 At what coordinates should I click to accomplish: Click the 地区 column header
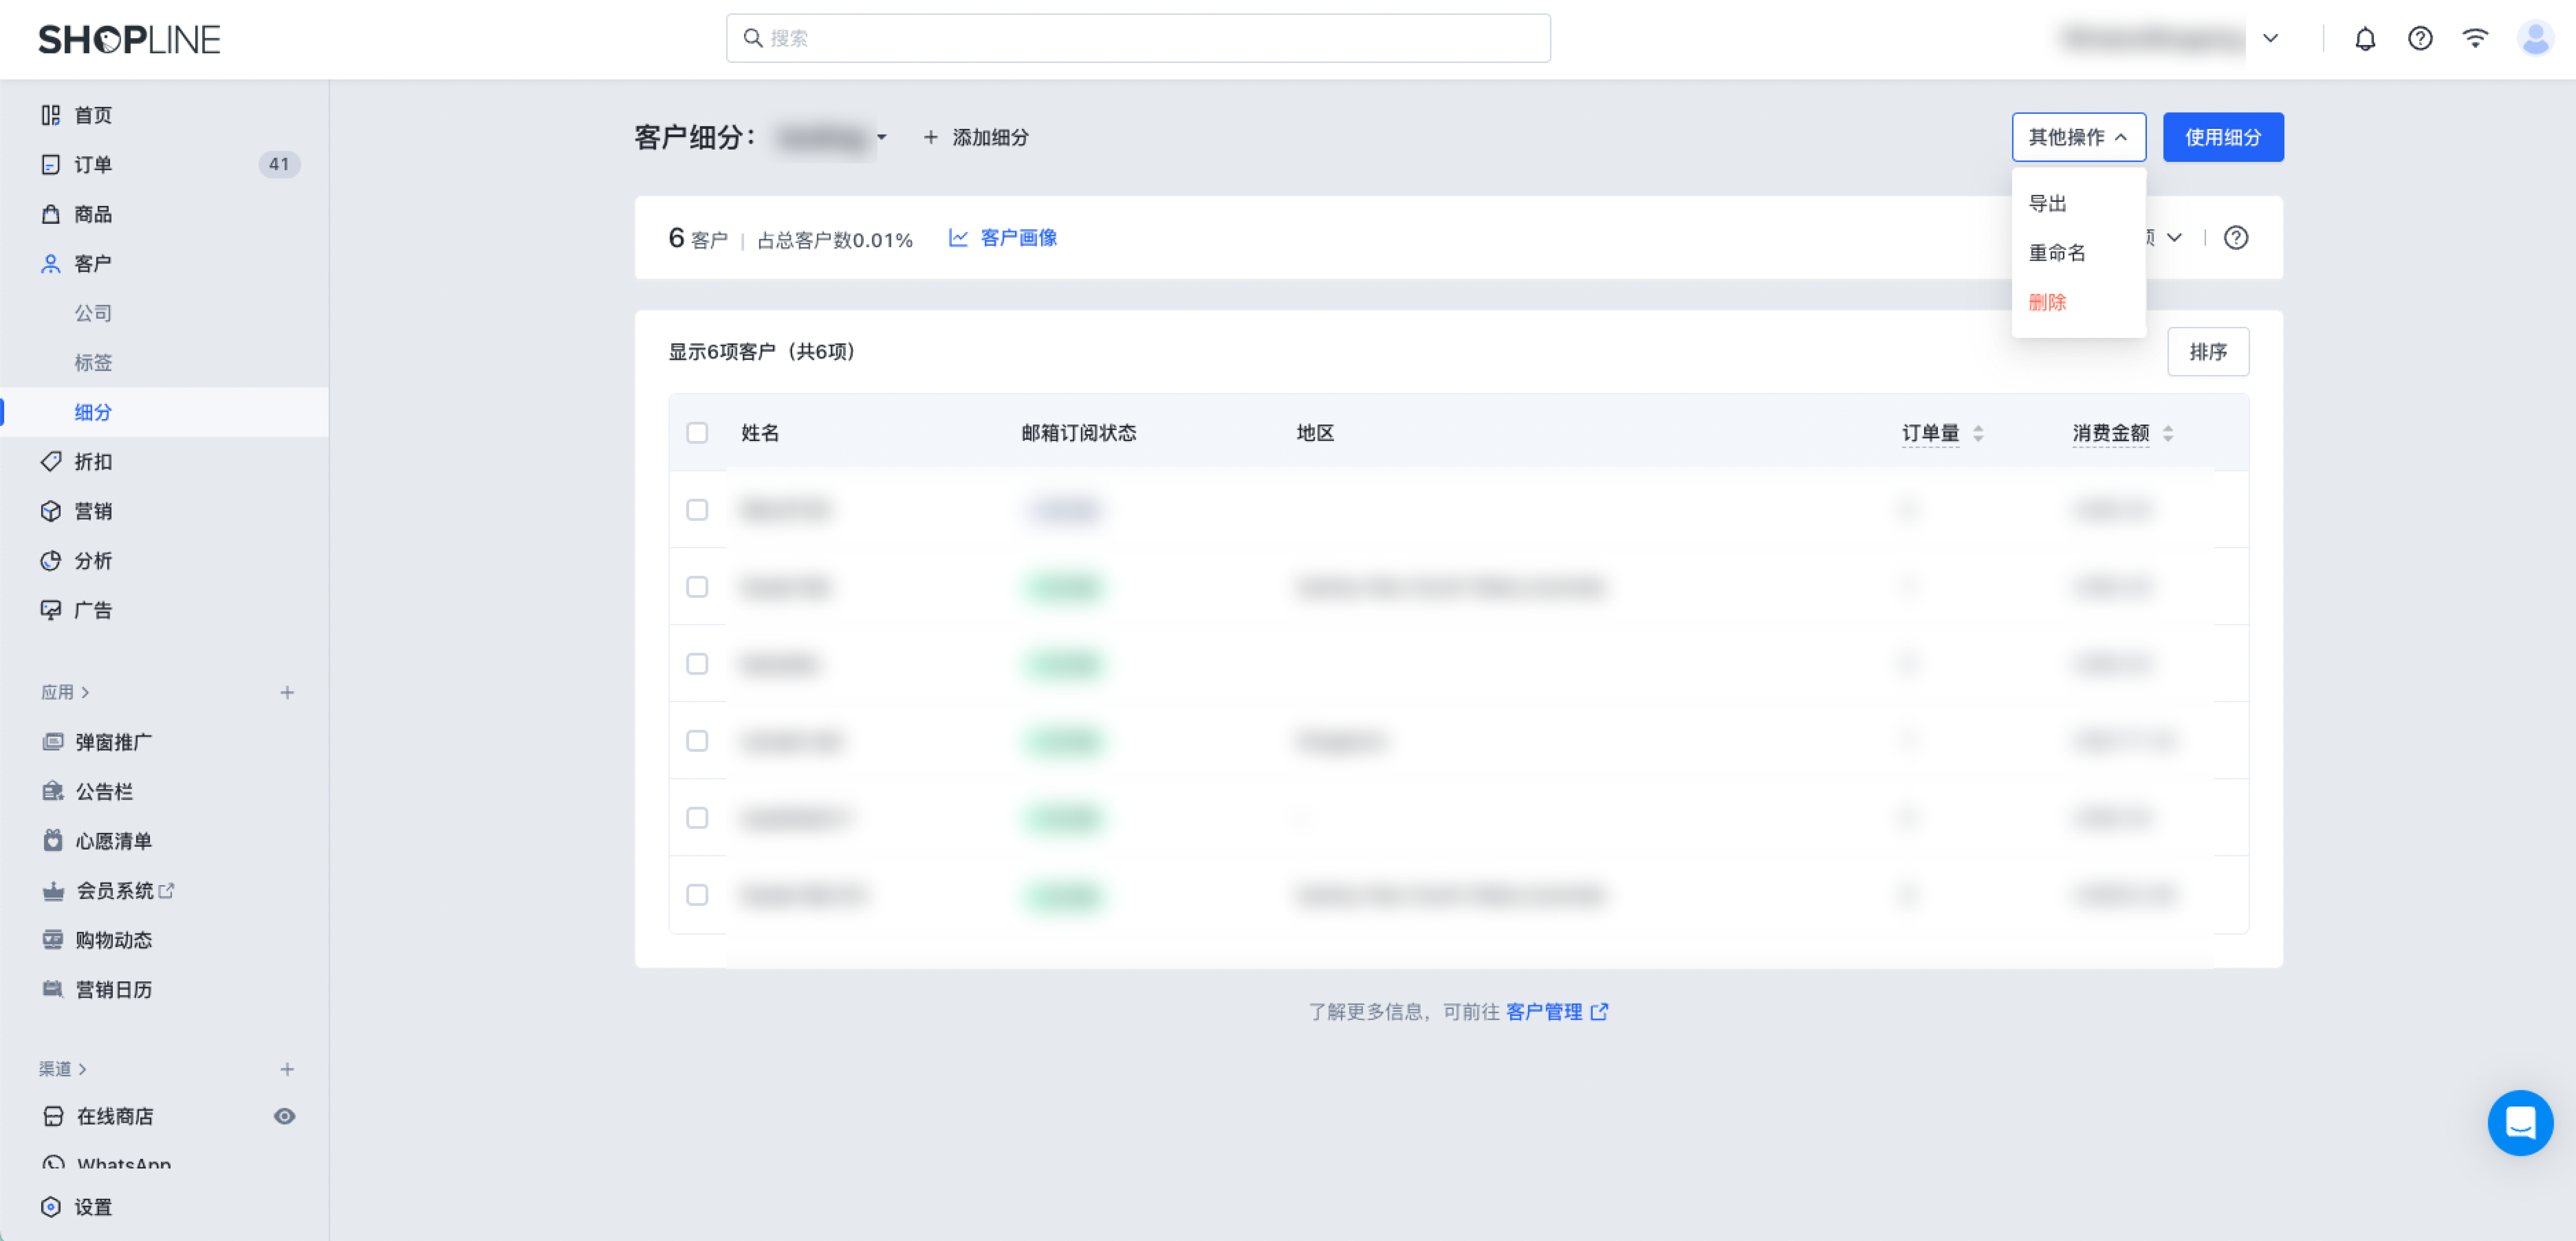[x=1315, y=433]
